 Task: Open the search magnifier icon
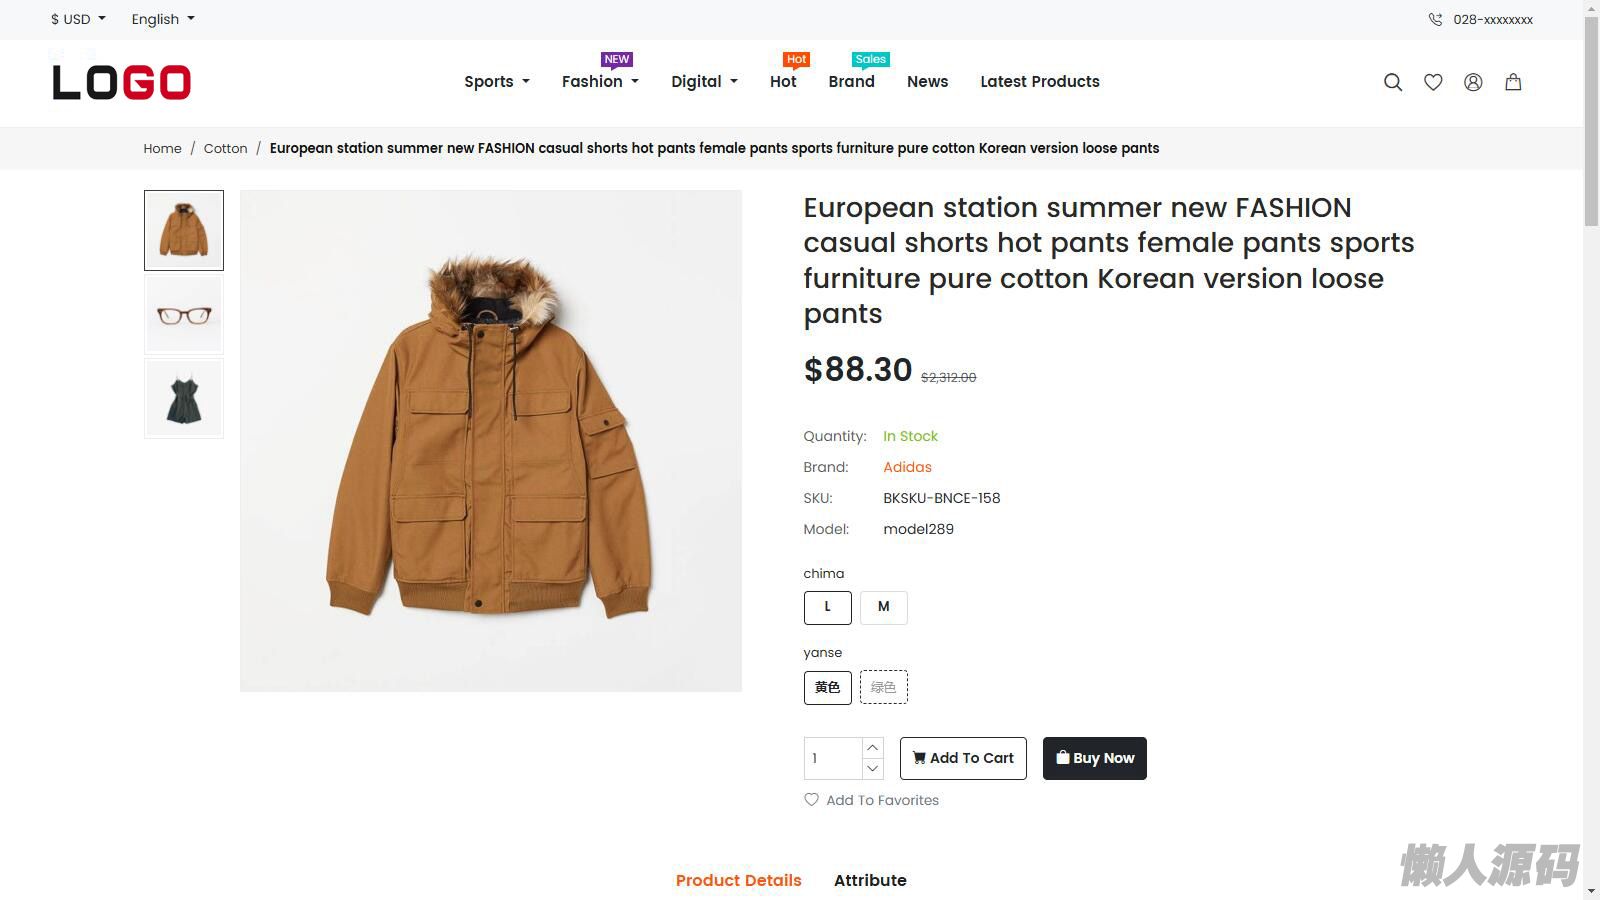click(x=1392, y=82)
